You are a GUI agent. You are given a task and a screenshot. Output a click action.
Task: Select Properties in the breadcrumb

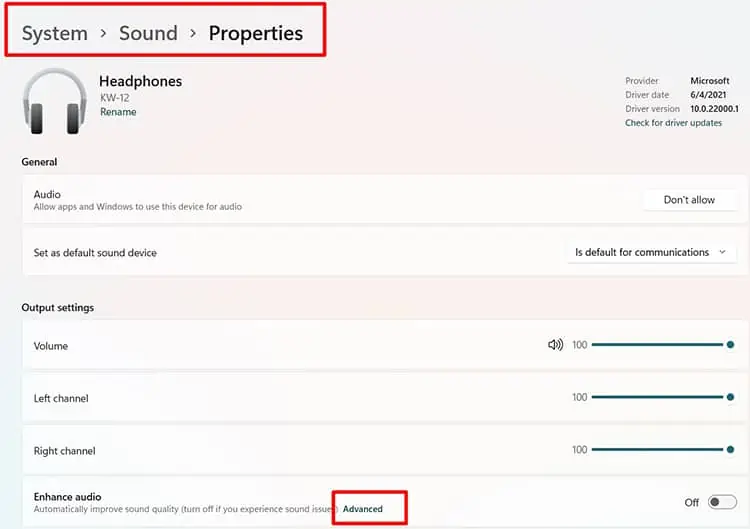point(256,33)
